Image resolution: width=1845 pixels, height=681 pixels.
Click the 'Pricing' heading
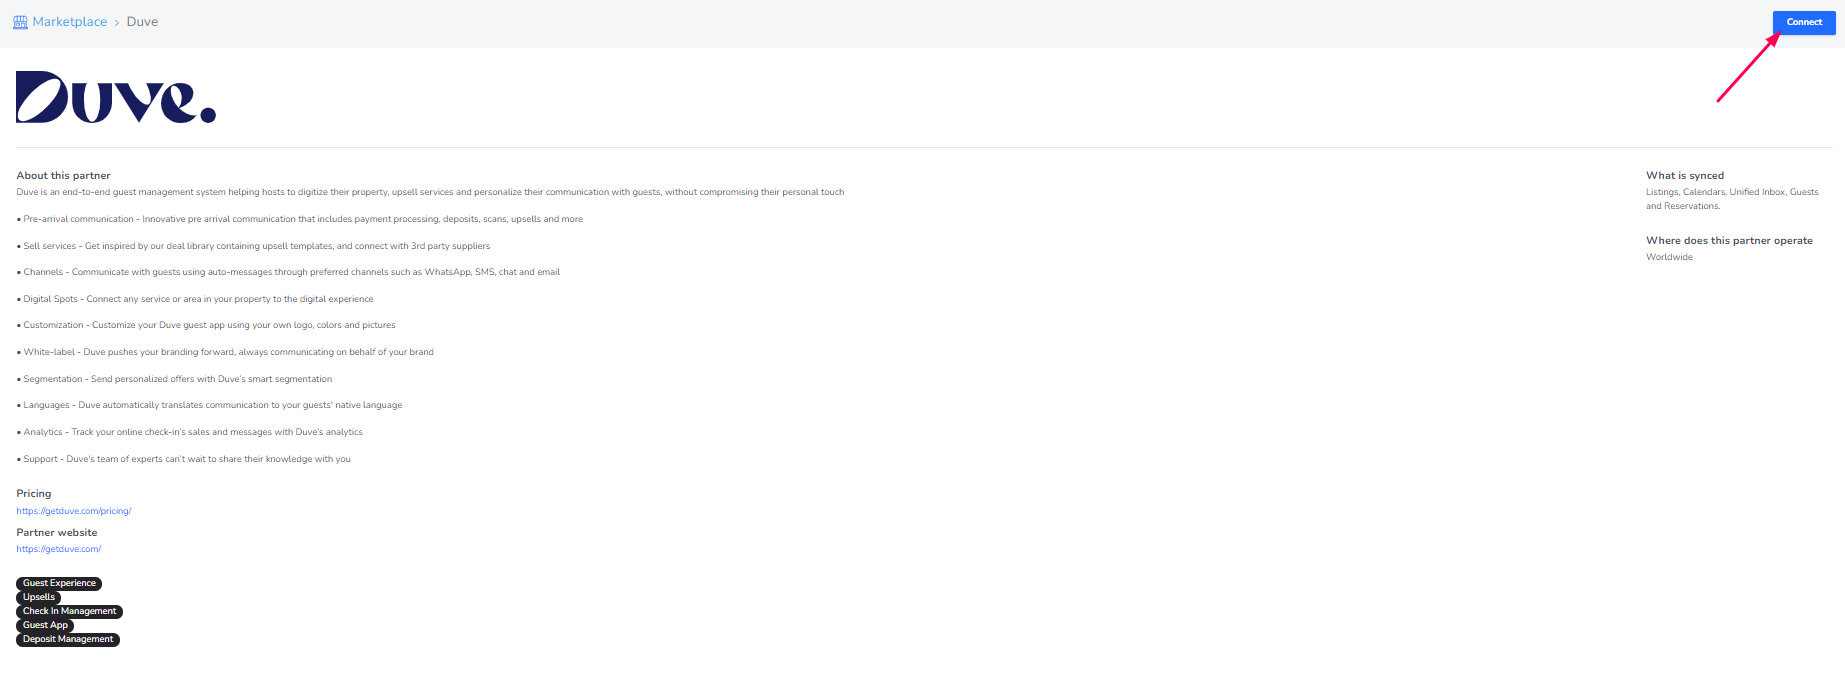coord(34,494)
